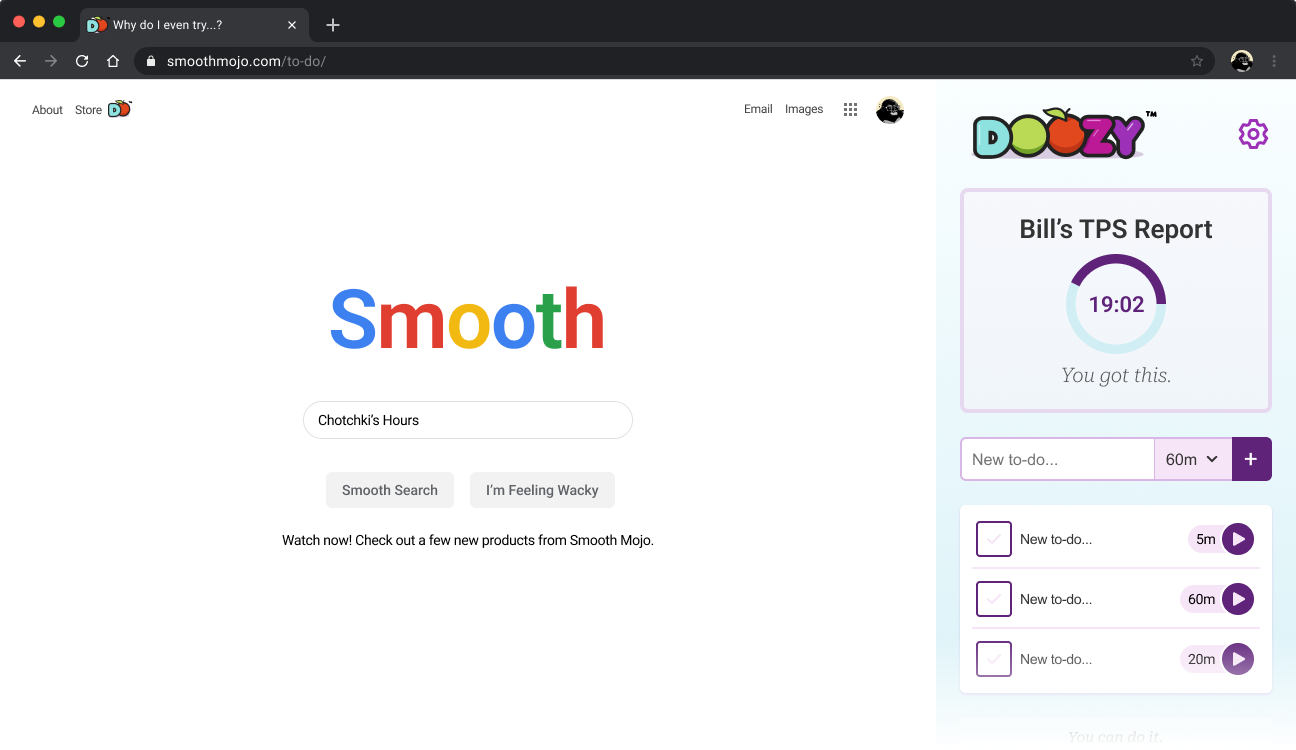Check off the 20m to-do item

[x=994, y=659]
